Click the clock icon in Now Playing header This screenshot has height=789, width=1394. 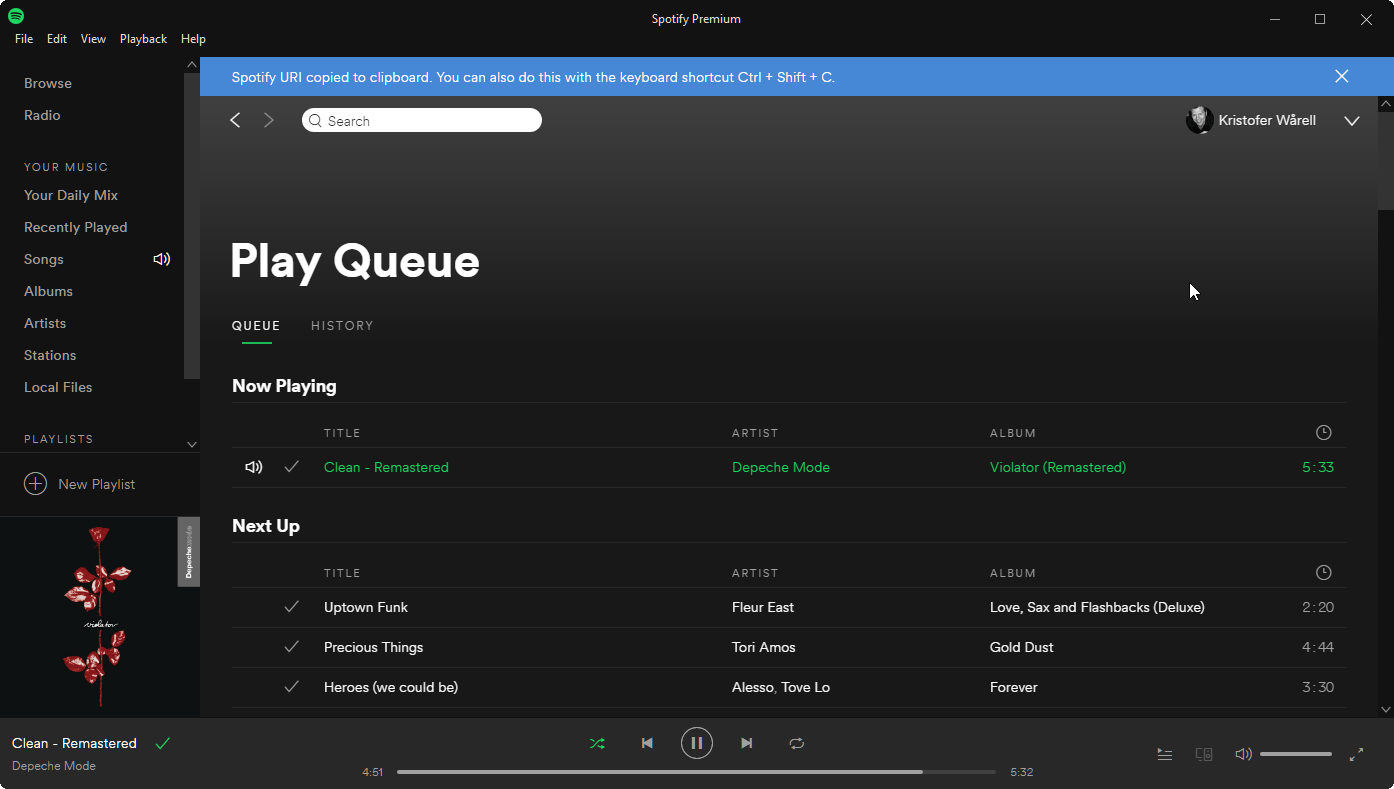pos(1324,433)
